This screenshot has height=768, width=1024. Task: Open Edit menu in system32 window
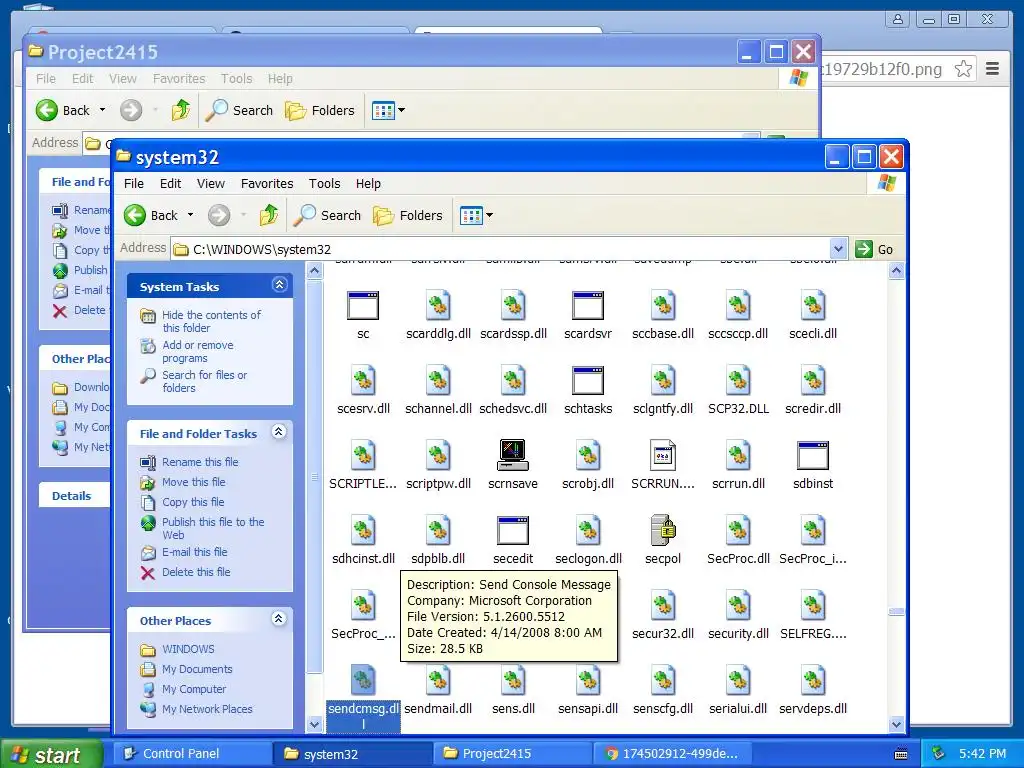[x=170, y=184]
